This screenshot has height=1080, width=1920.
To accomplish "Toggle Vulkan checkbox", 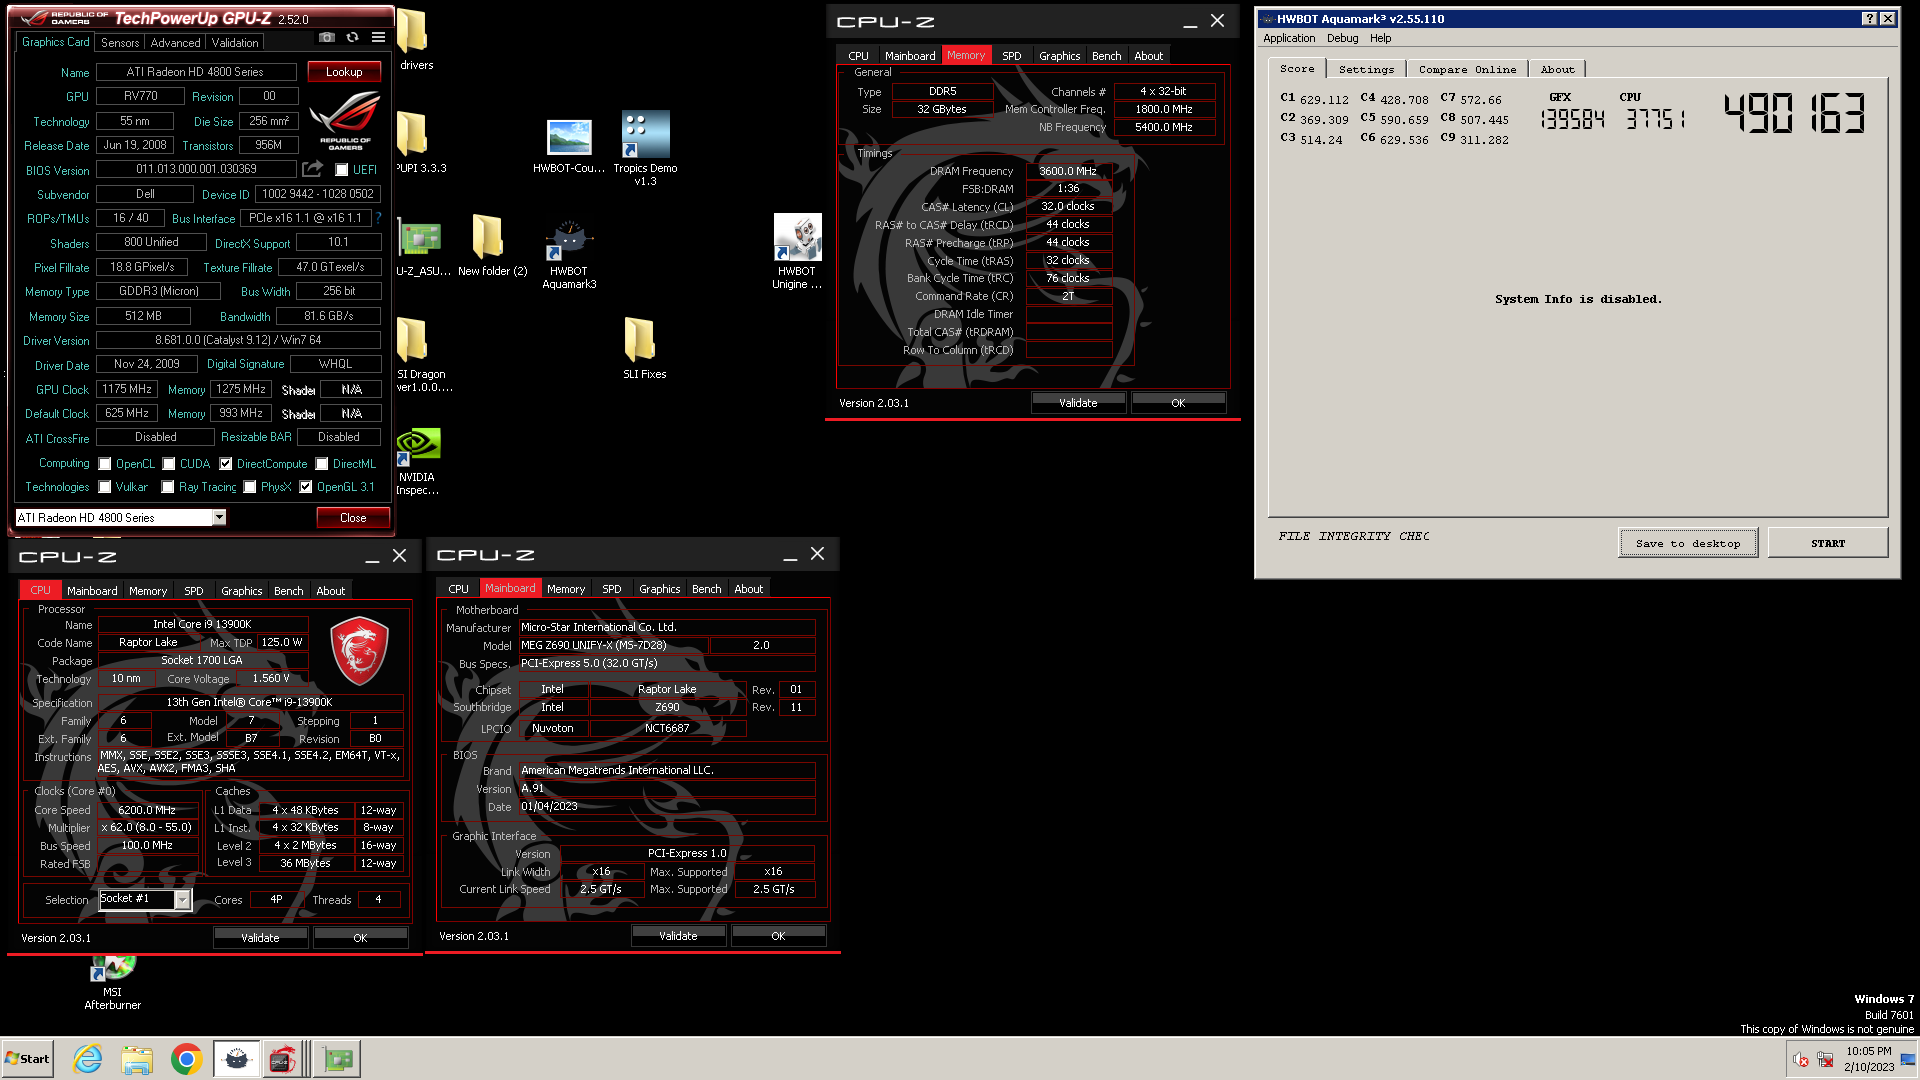I will pyautogui.click(x=105, y=487).
